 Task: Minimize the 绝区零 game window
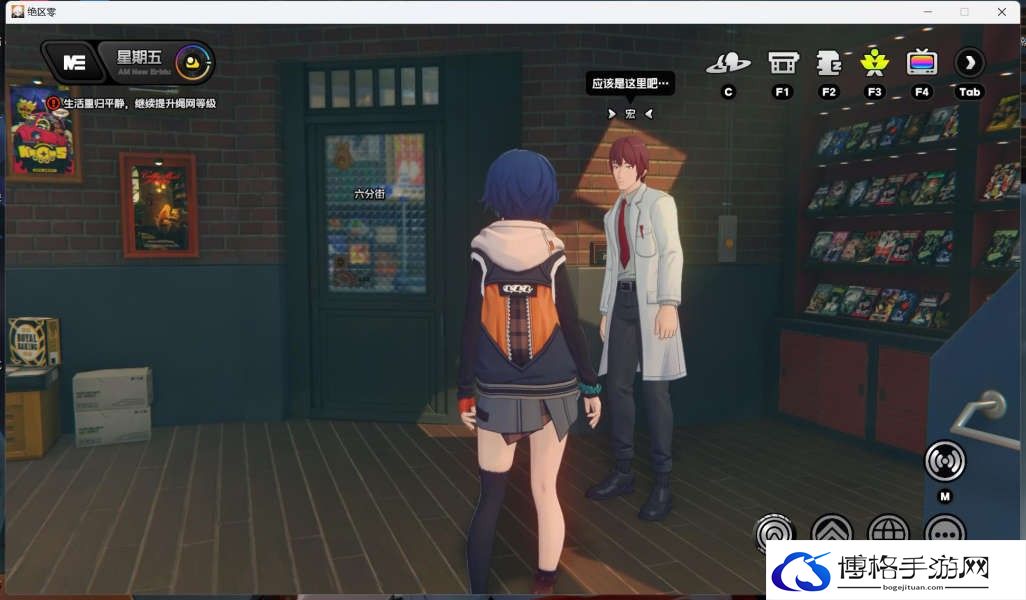(x=927, y=12)
